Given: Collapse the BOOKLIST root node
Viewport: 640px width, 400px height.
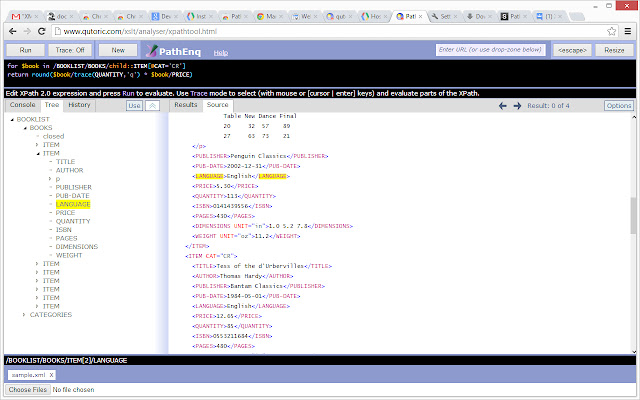Looking at the screenshot, I should pyautogui.click(x=12, y=120).
